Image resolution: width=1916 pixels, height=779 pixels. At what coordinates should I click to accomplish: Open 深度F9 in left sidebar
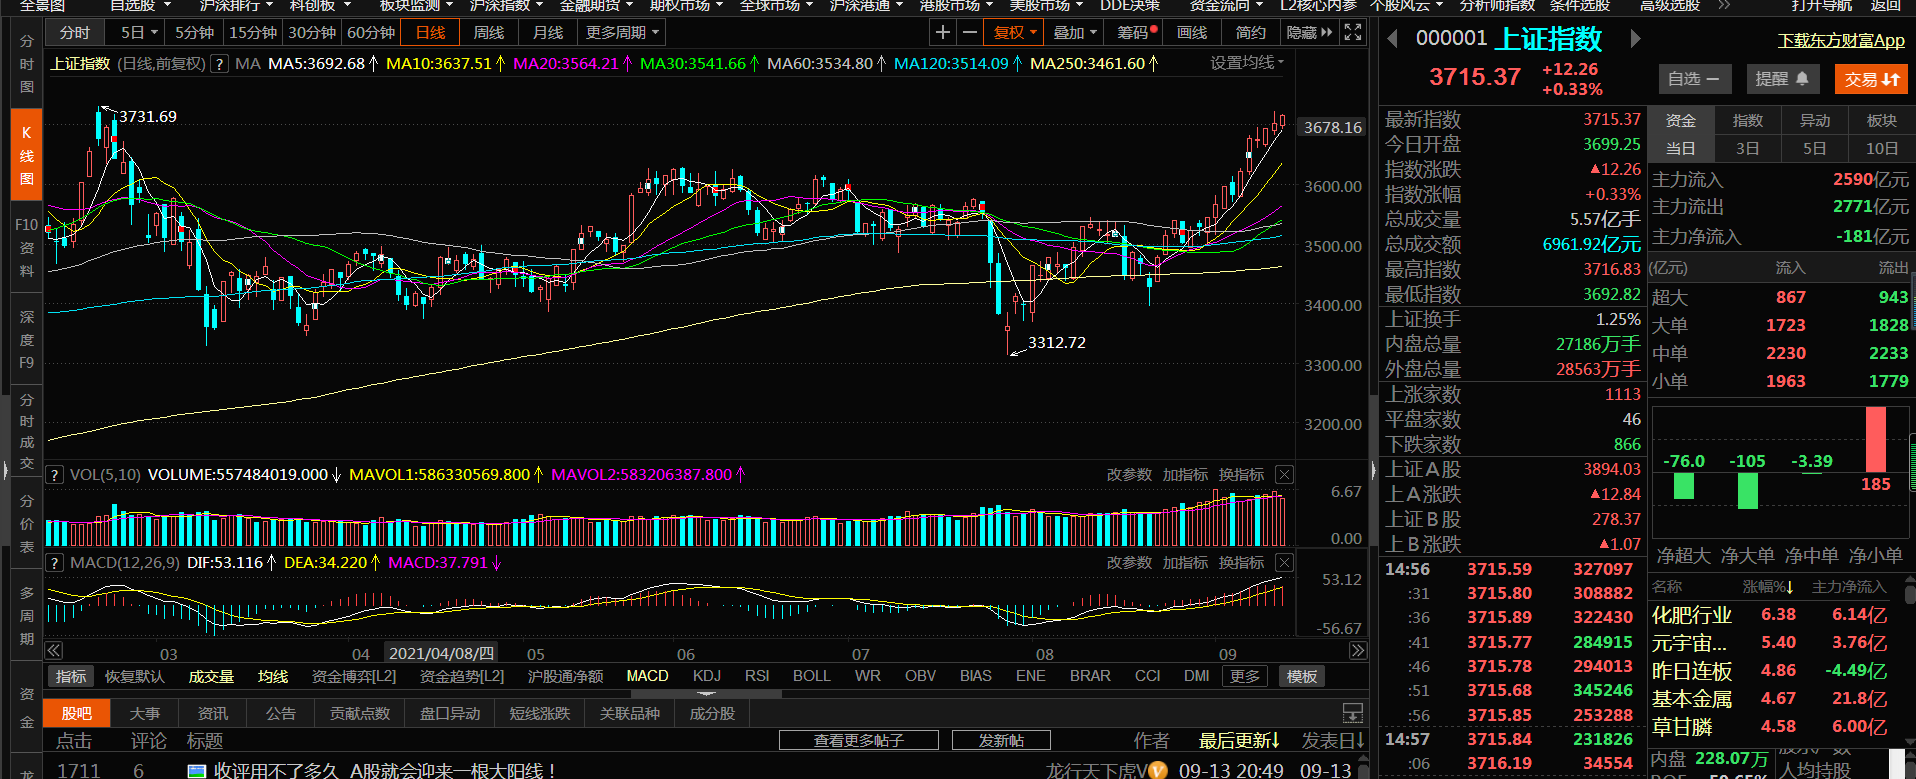click(x=27, y=339)
